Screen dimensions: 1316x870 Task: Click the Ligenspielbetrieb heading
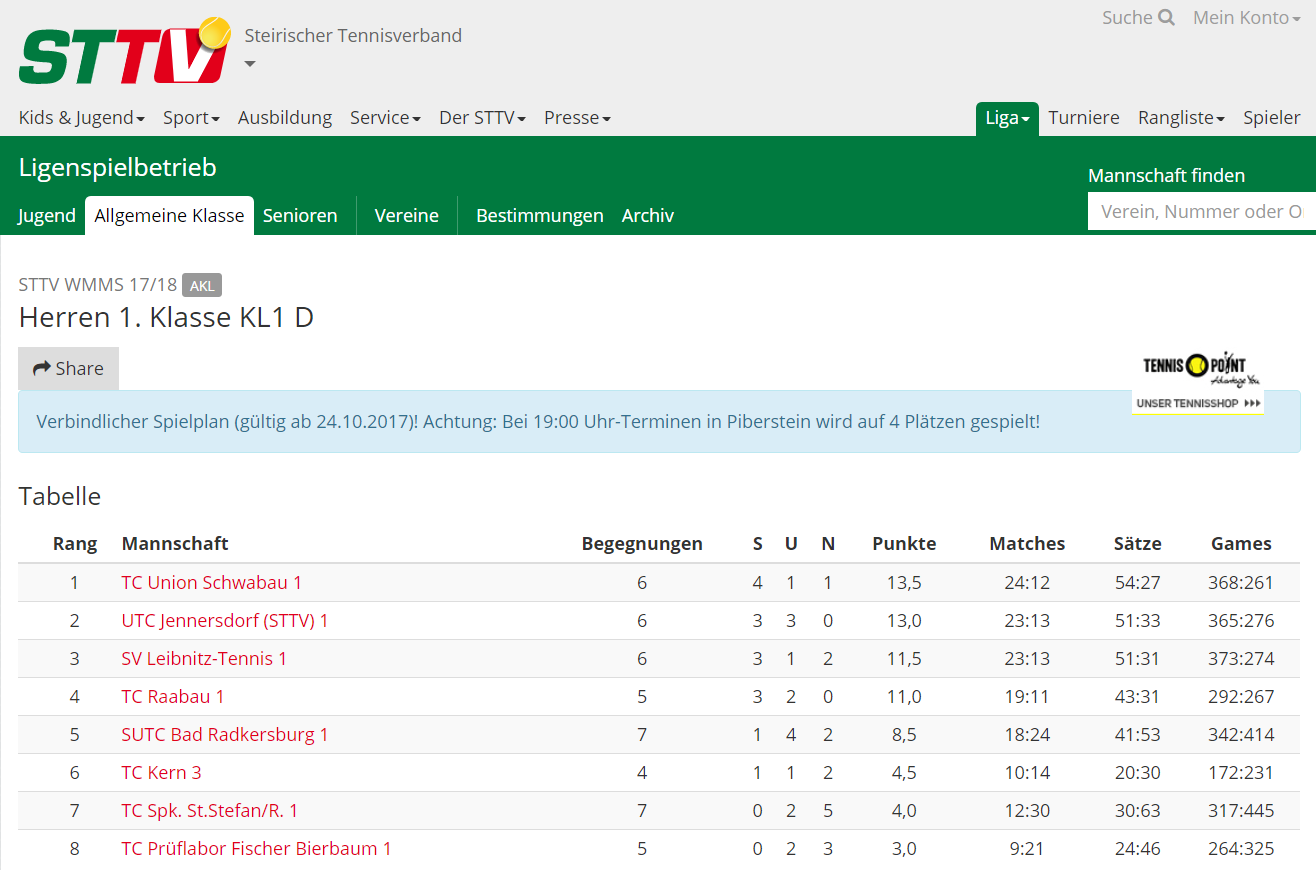click(118, 168)
